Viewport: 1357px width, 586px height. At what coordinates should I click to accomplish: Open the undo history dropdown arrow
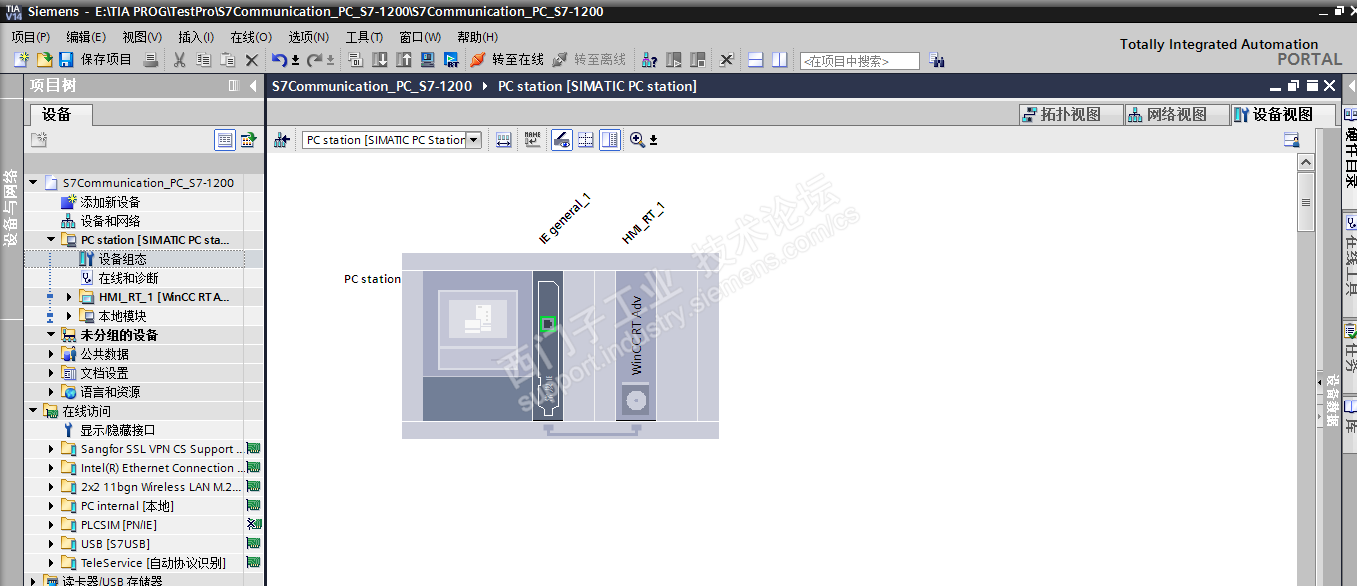click(295, 60)
